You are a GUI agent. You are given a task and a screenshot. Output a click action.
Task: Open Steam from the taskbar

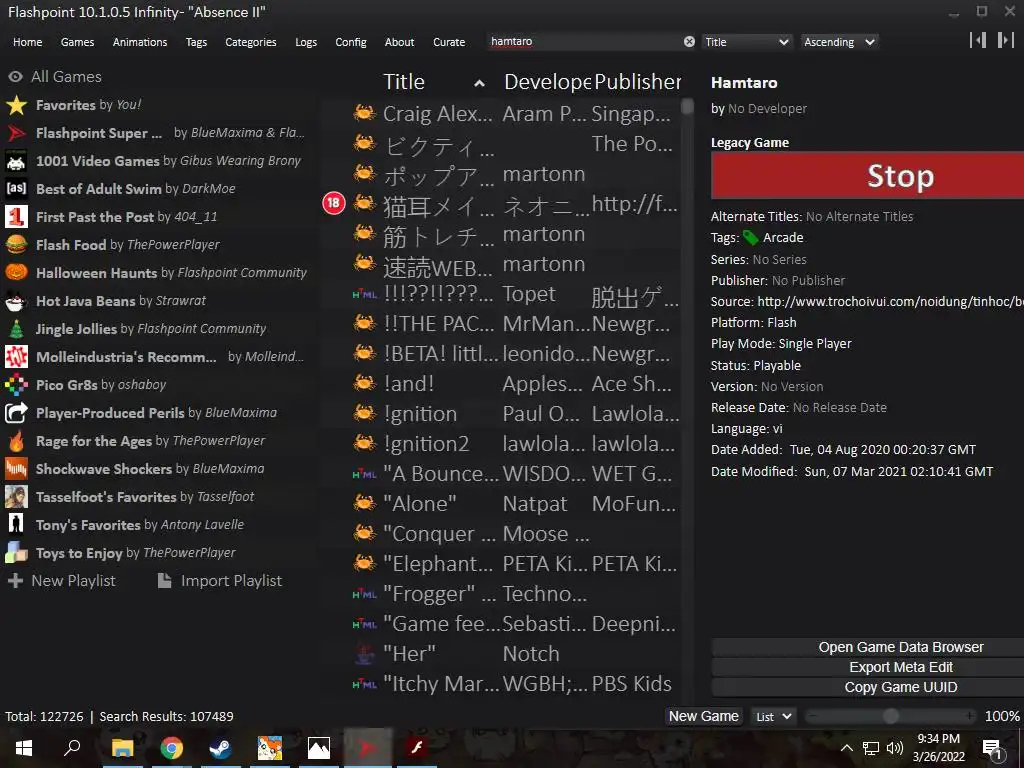[x=220, y=748]
